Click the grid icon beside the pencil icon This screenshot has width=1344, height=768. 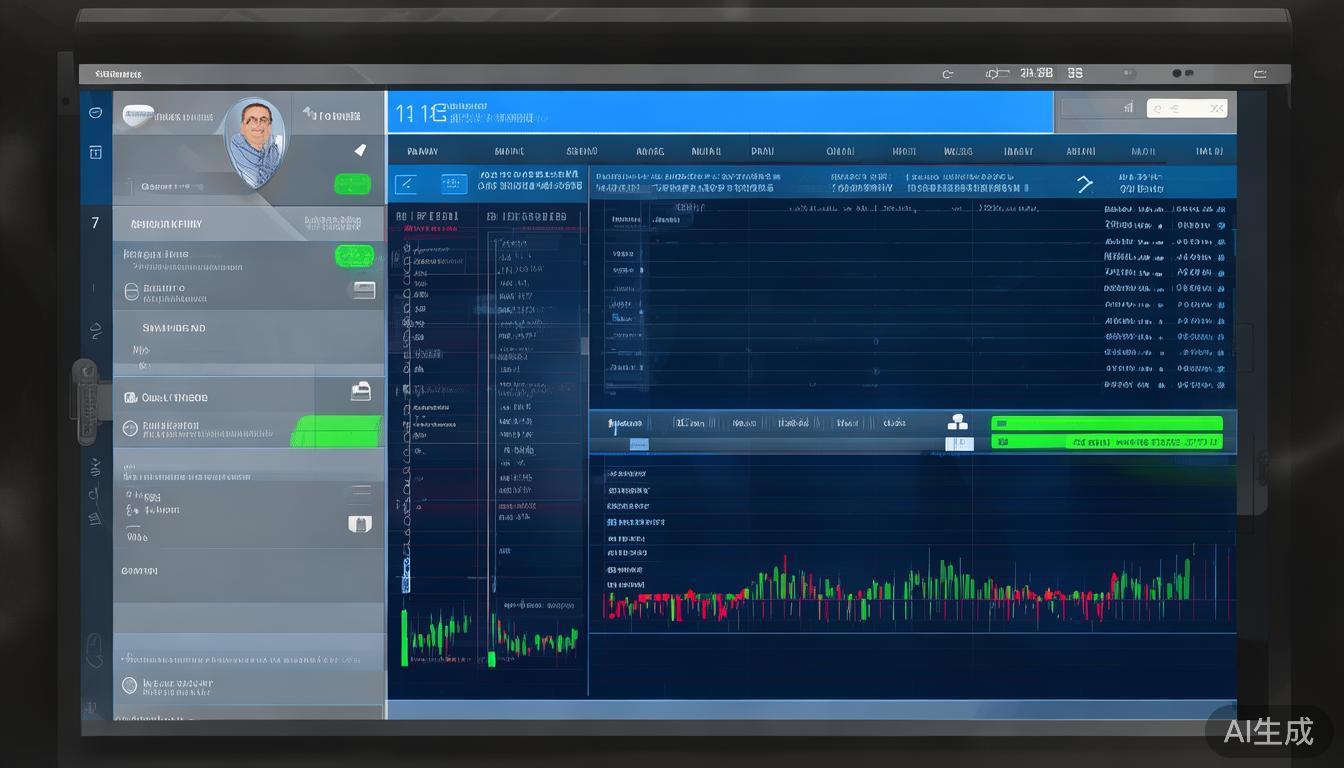point(454,184)
